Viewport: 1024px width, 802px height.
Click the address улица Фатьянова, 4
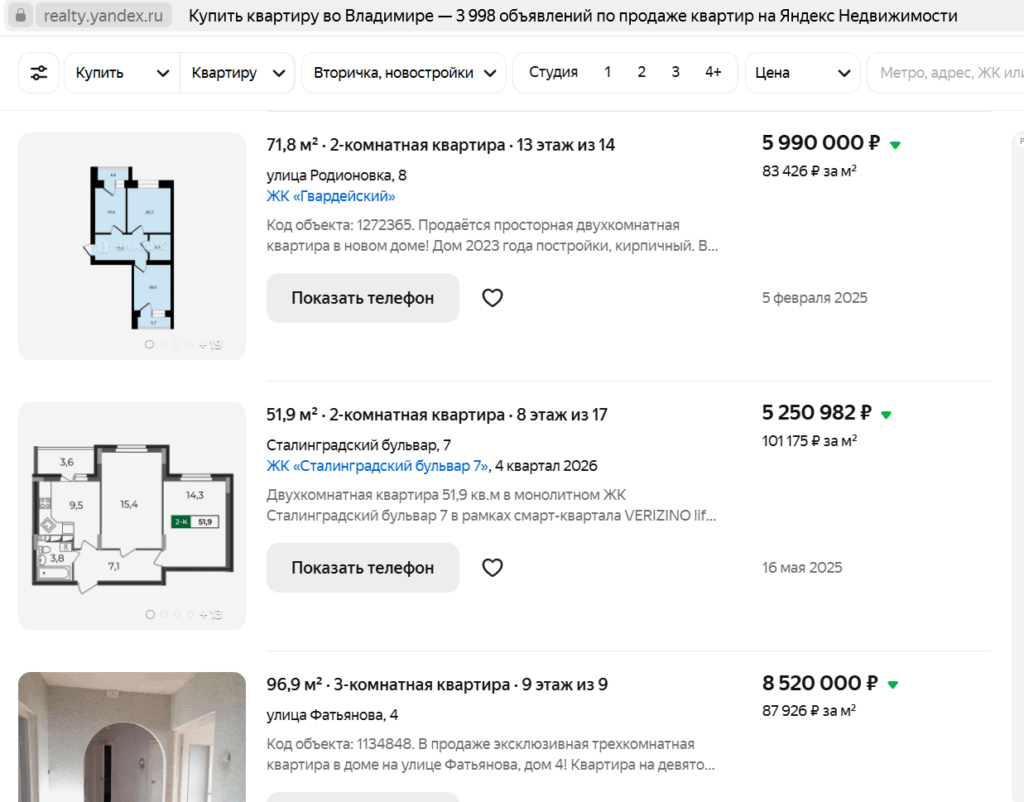tap(332, 714)
